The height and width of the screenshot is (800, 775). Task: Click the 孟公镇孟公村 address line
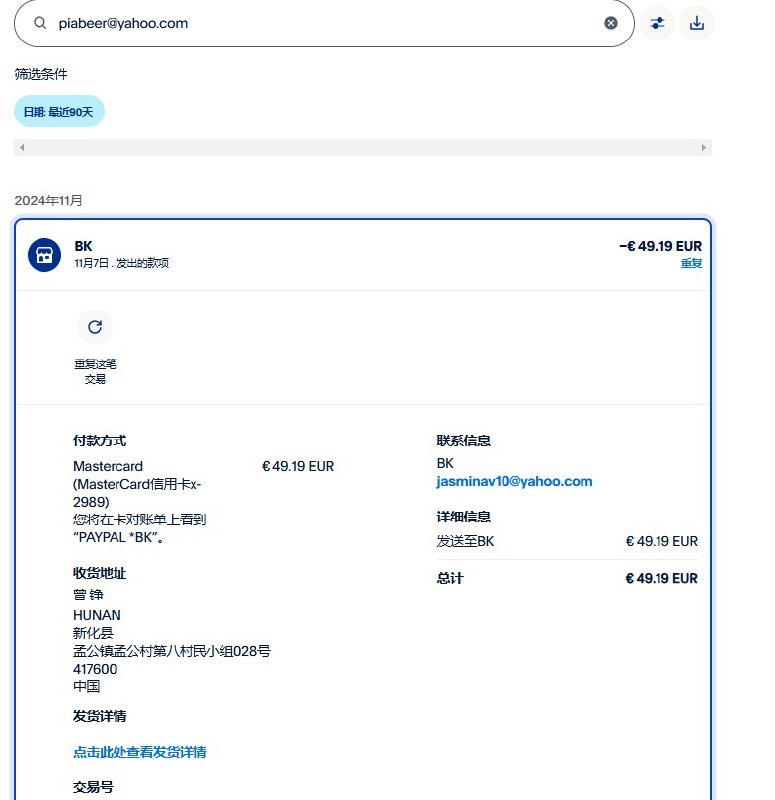point(172,651)
